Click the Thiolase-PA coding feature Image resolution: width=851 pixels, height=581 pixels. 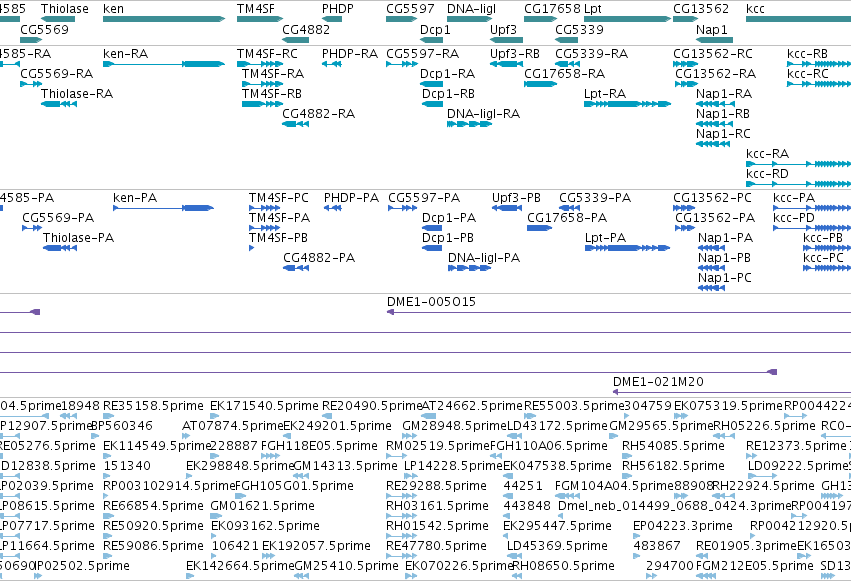pos(60,248)
